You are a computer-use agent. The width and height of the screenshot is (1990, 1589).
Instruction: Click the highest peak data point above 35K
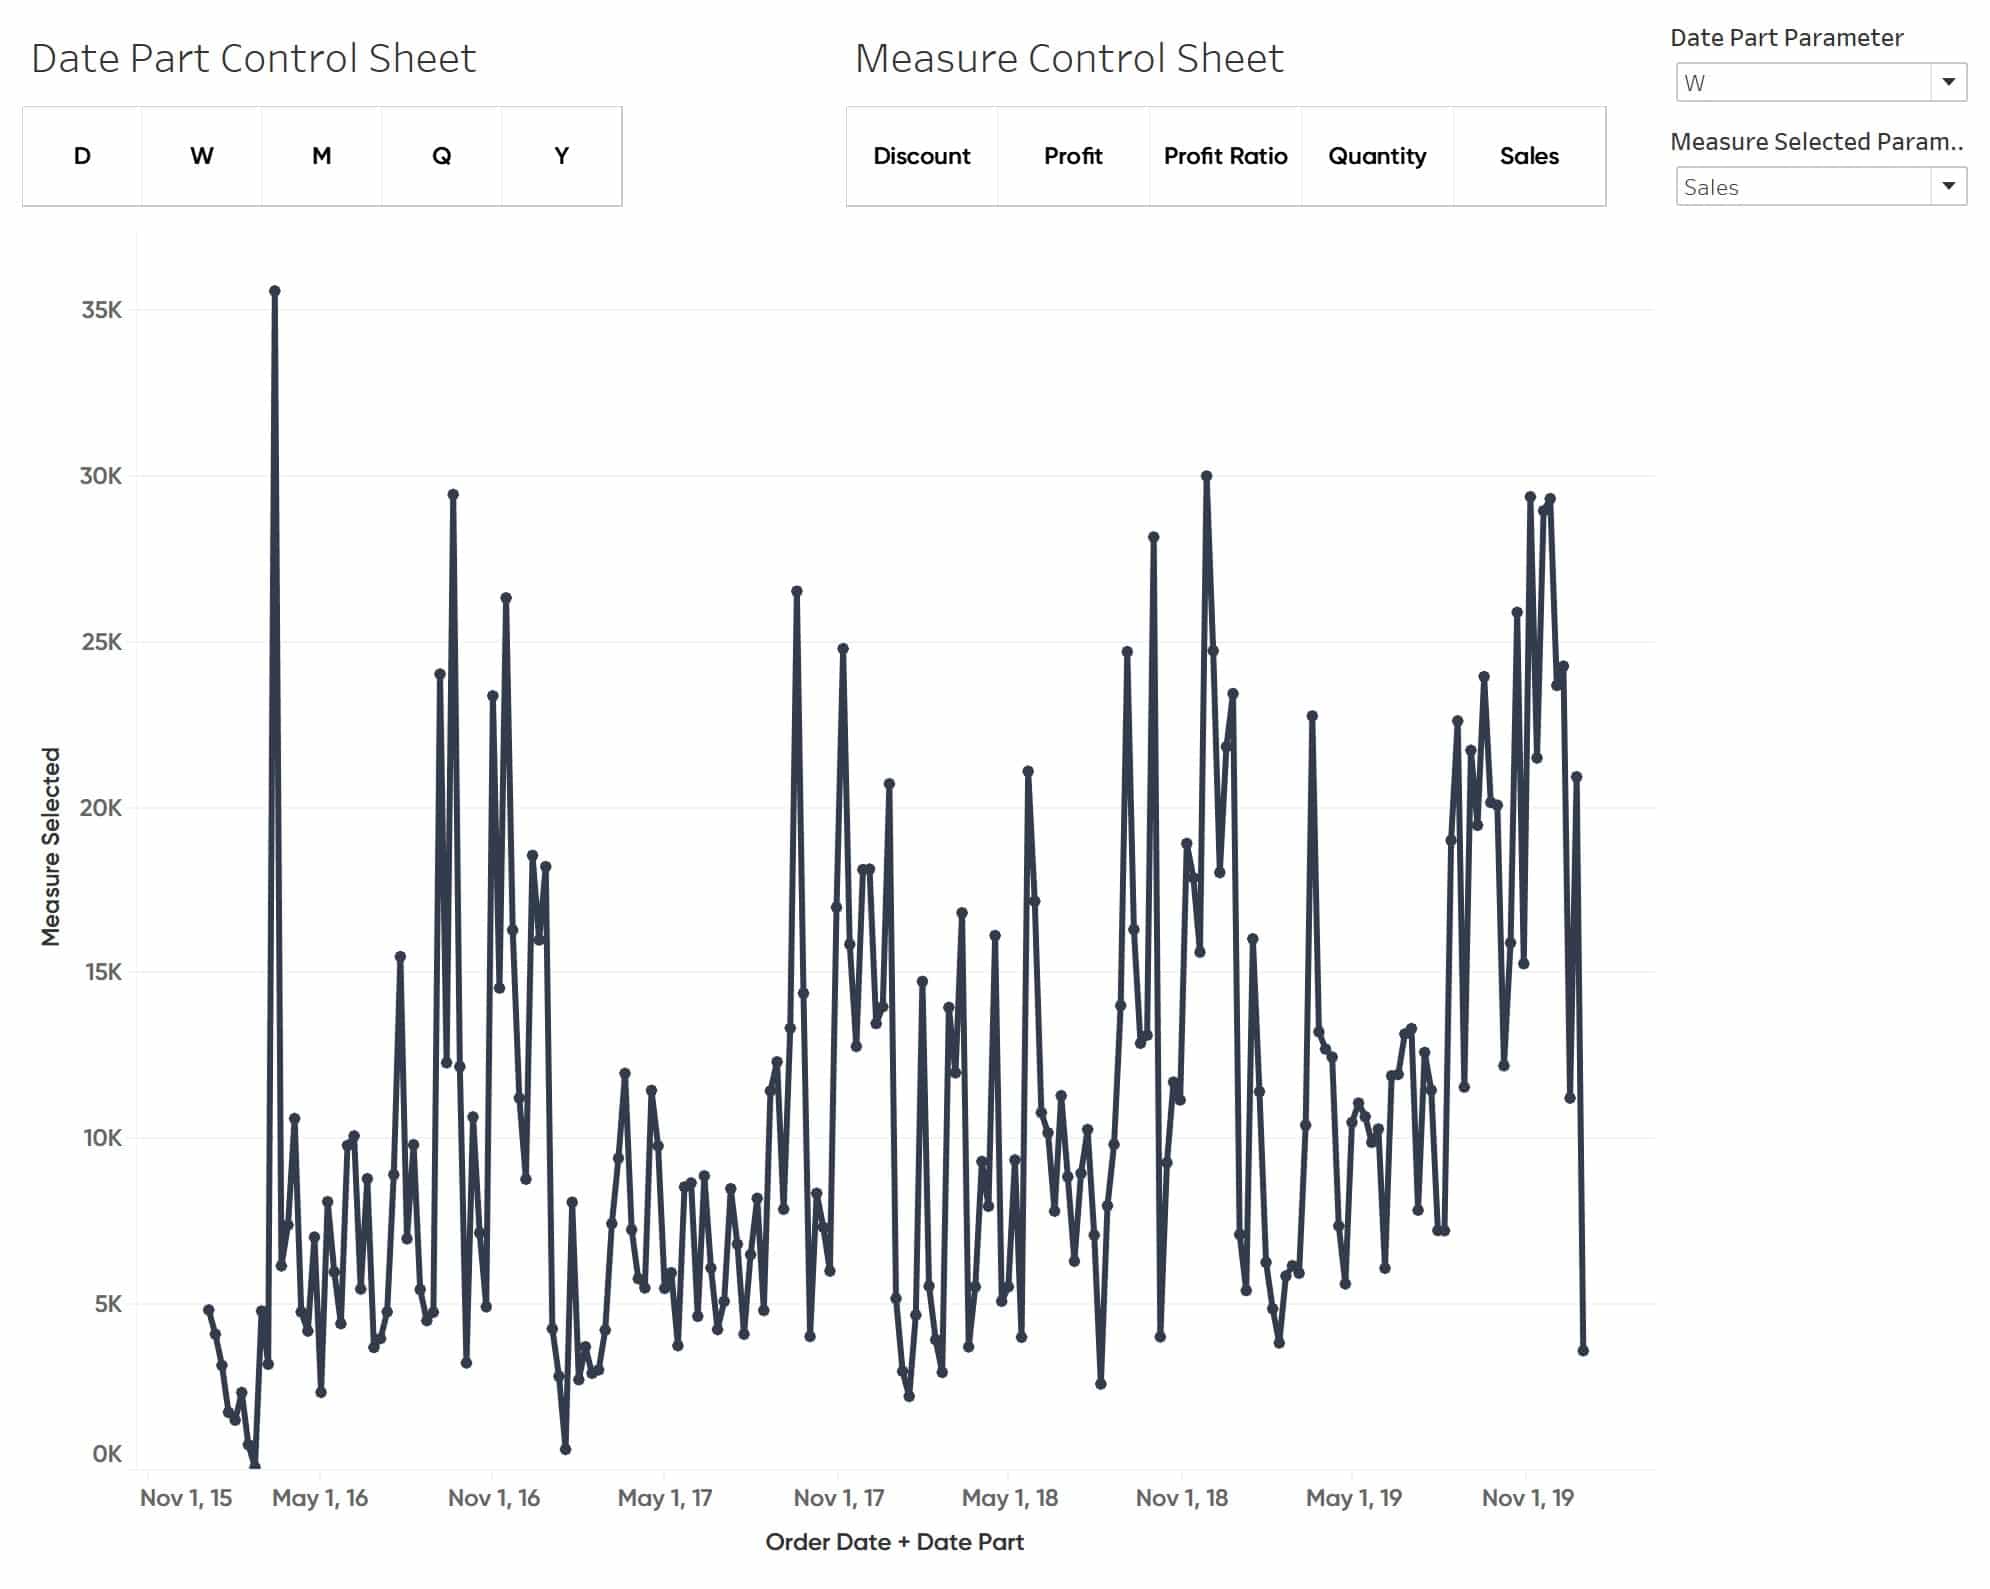click(x=274, y=291)
